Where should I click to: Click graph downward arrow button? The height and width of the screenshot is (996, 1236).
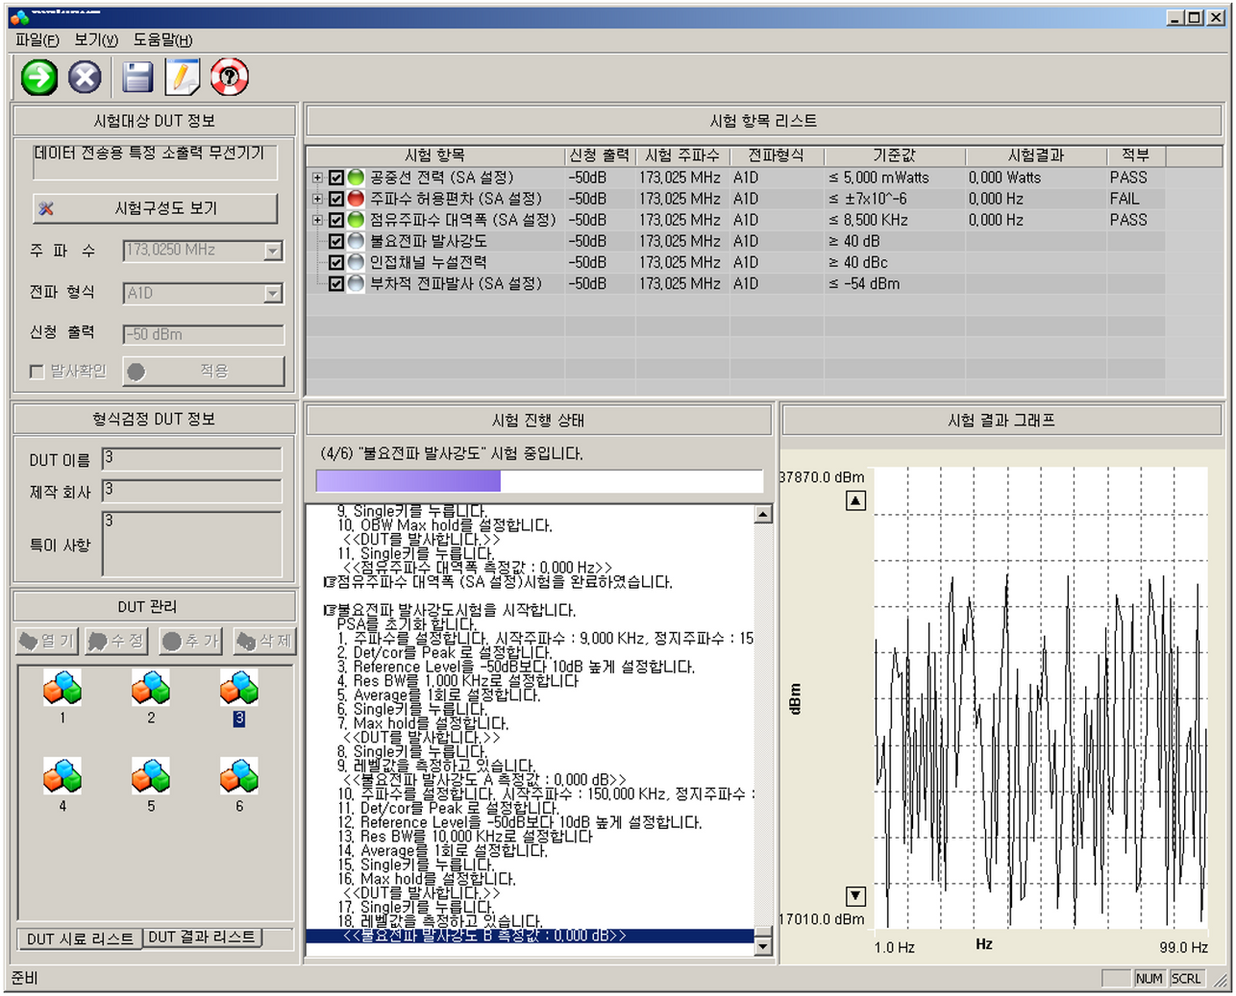click(x=856, y=895)
